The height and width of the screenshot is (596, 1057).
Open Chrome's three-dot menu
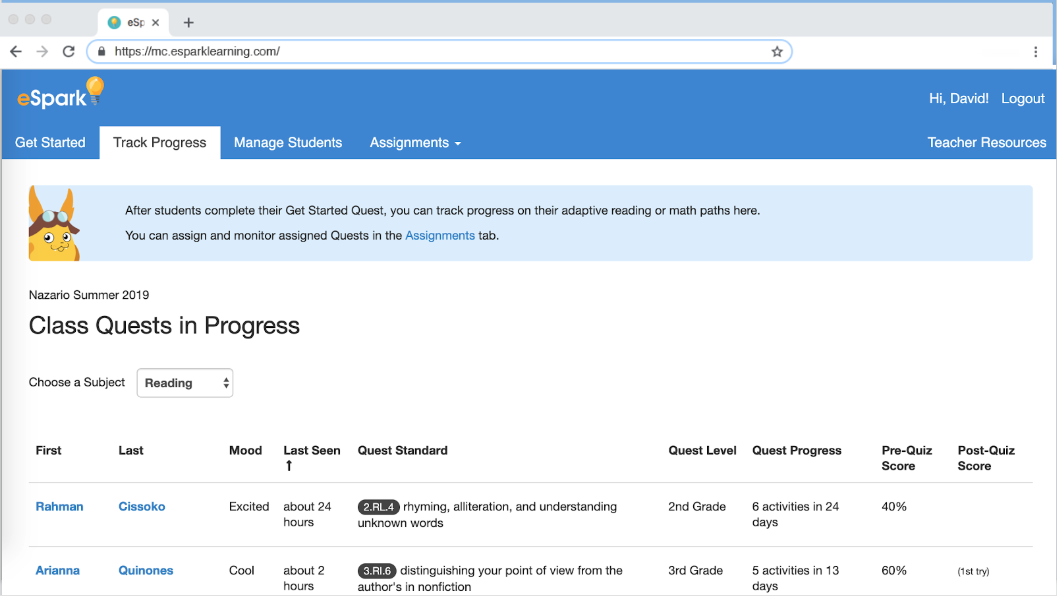1036,50
